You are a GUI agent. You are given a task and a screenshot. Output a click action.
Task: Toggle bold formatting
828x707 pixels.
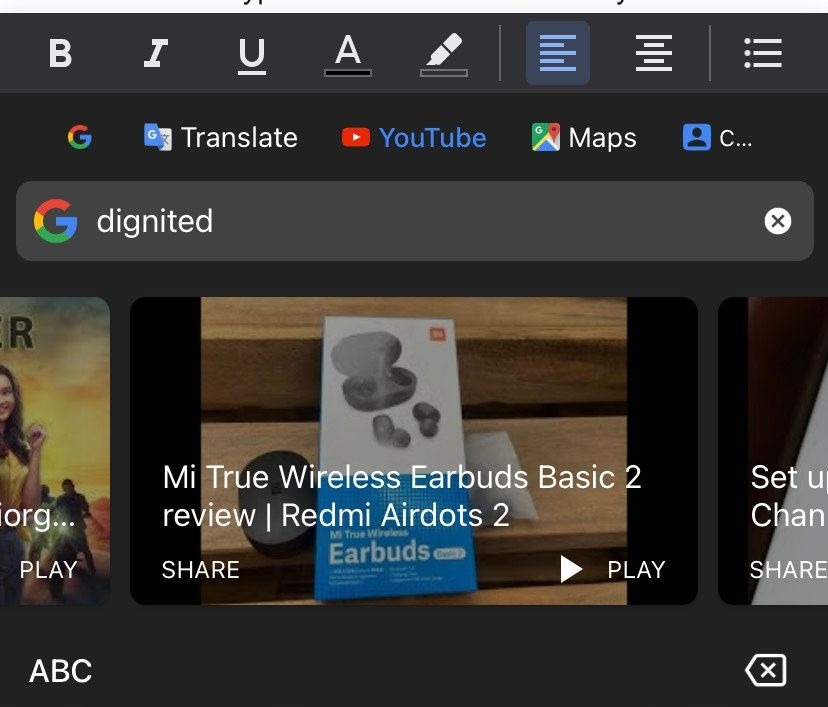(x=60, y=53)
